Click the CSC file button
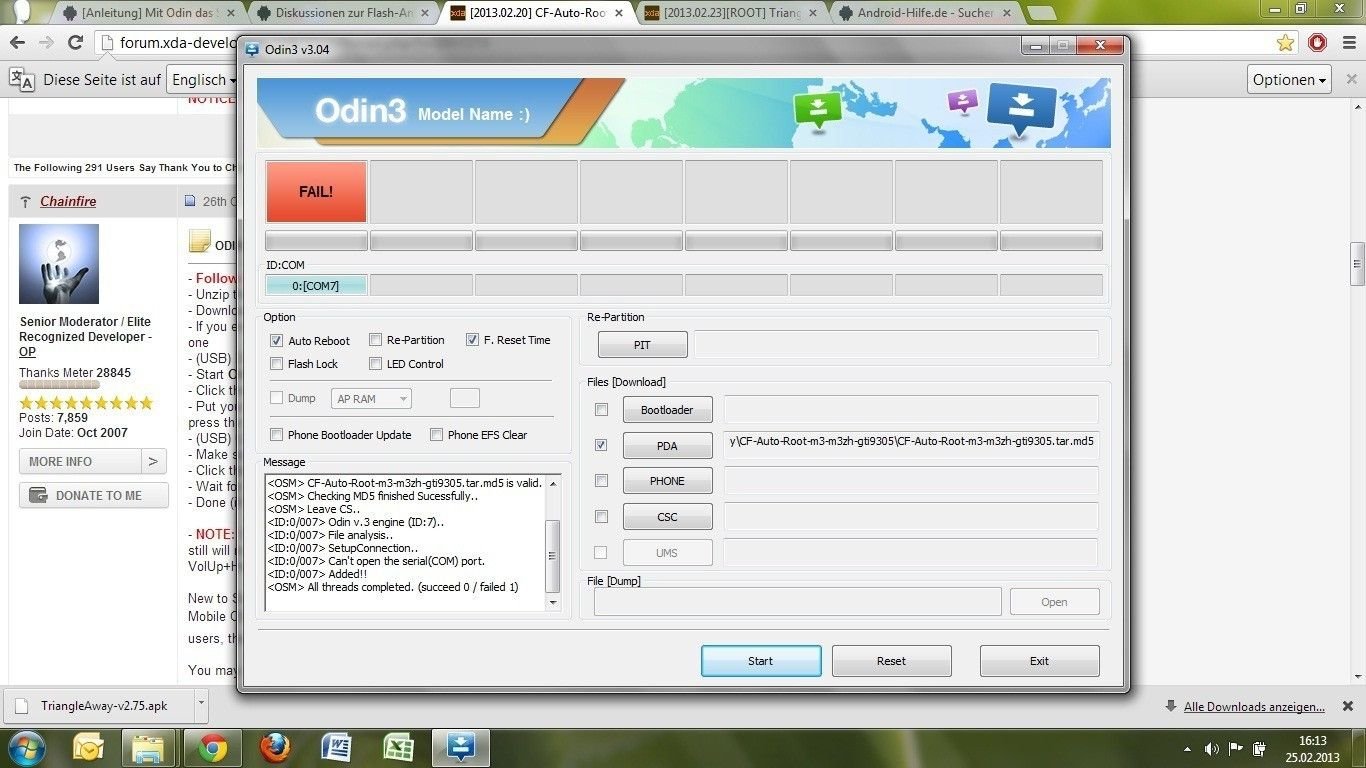1366x768 pixels. coord(667,517)
